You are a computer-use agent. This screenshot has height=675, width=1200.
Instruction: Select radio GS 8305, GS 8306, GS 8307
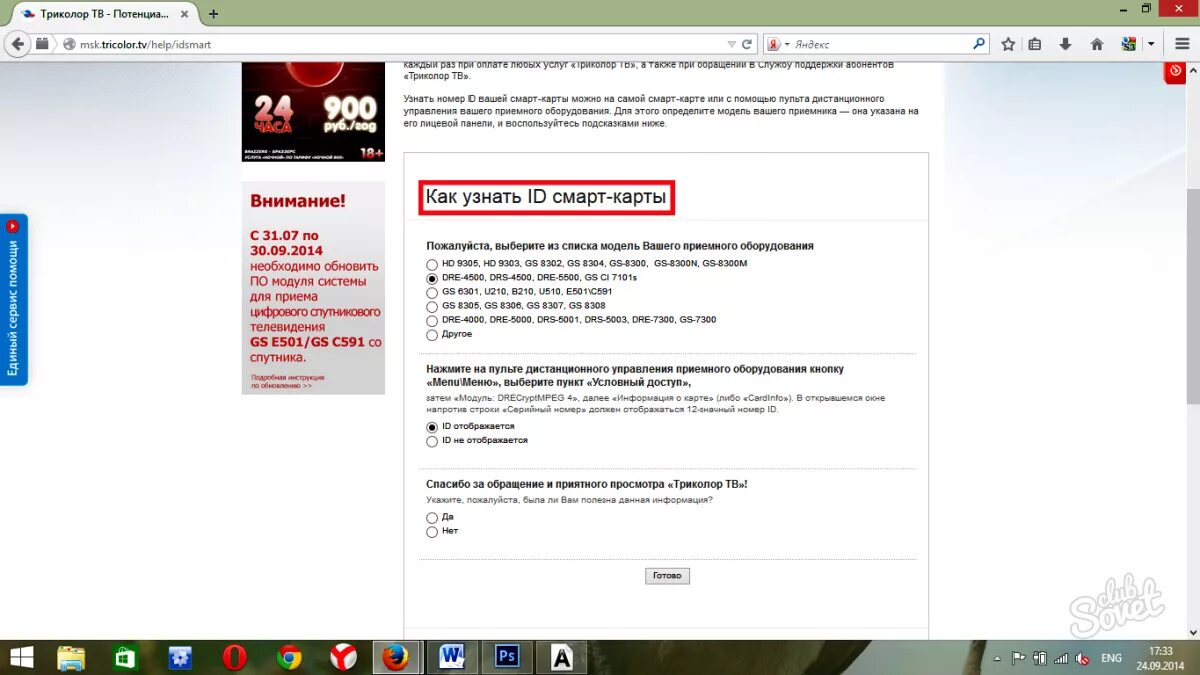coord(432,306)
